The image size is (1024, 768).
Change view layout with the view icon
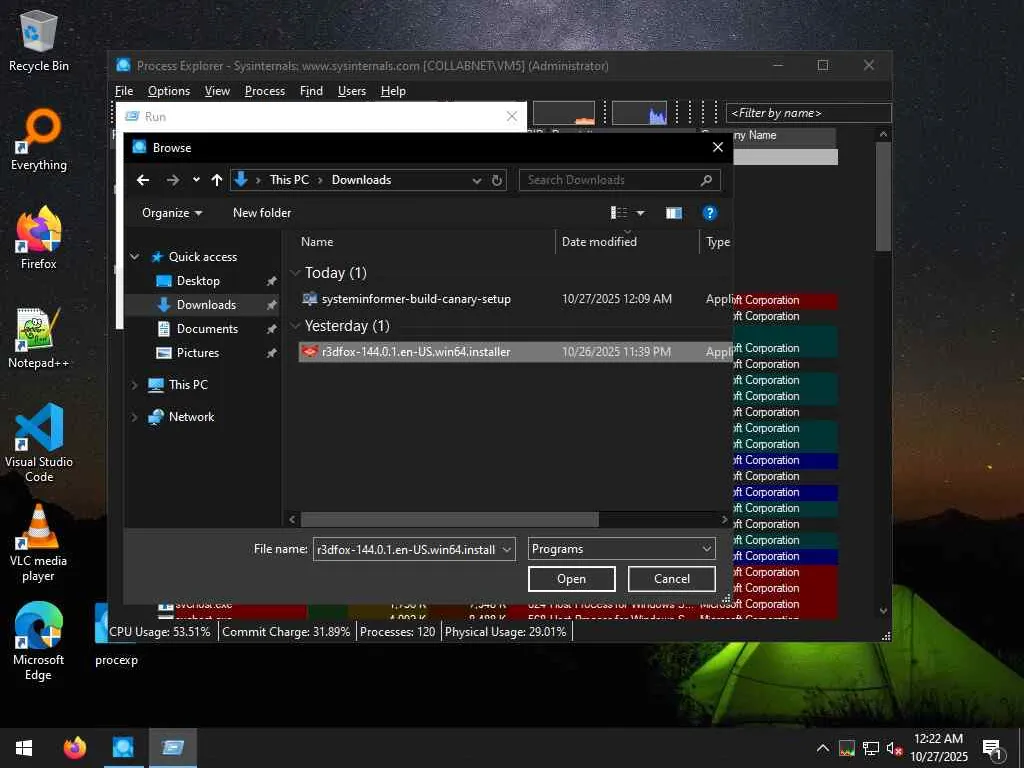pyautogui.click(x=618, y=213)
